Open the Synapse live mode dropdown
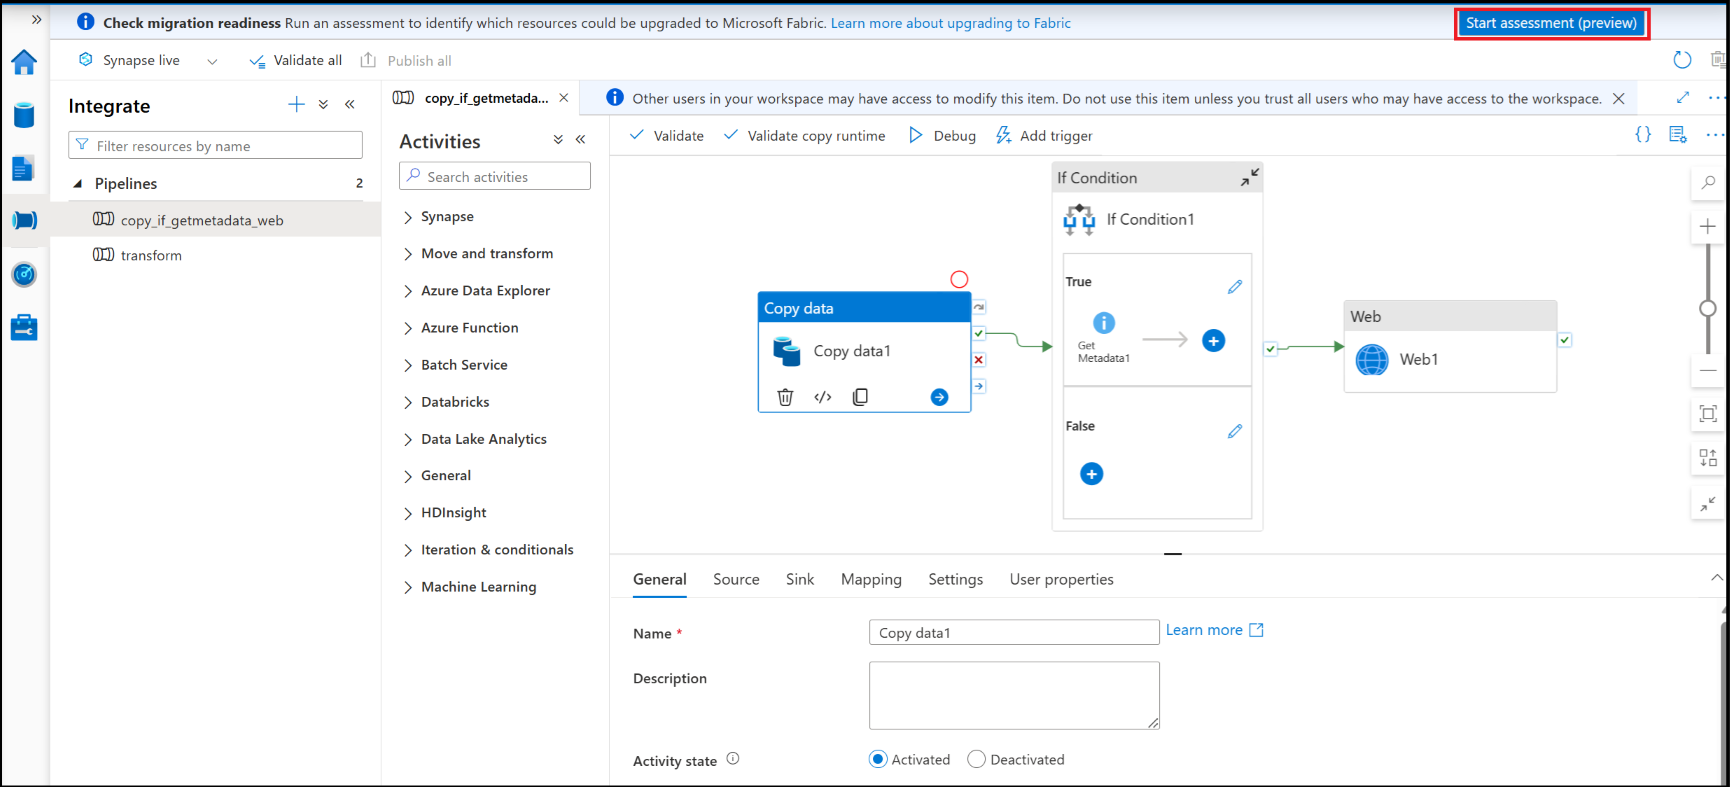 click(212, 61)
